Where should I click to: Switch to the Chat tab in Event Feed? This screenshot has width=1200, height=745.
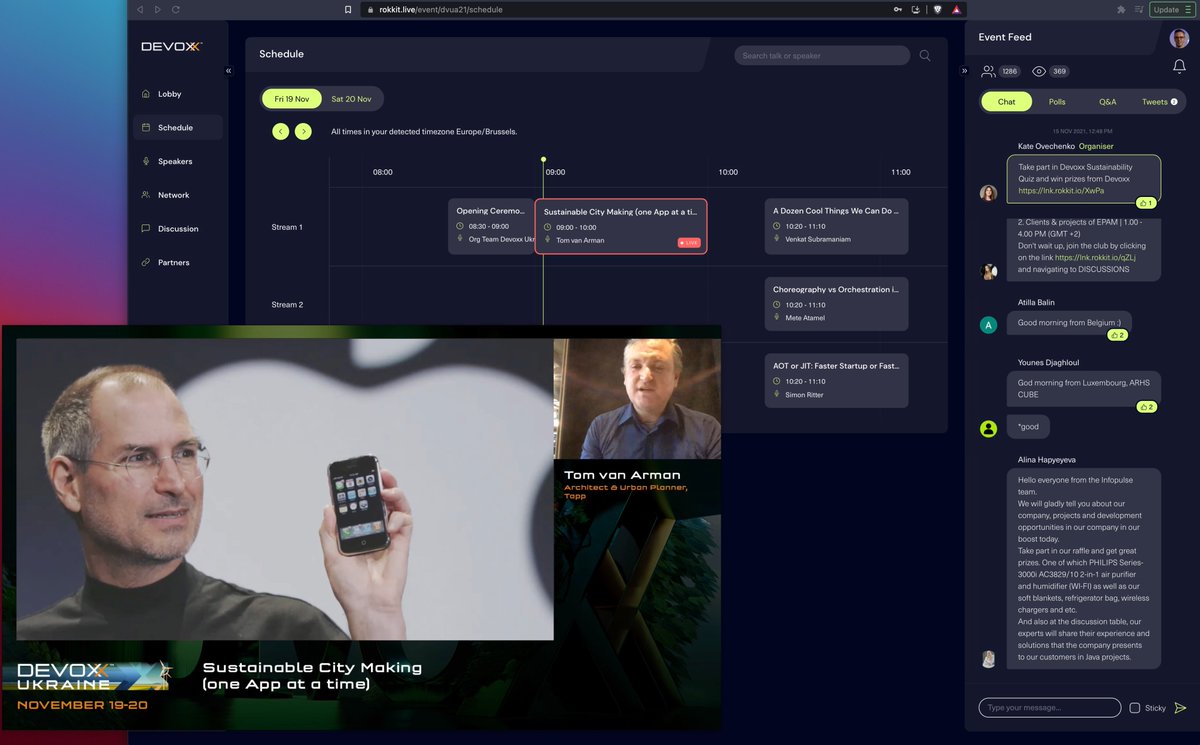coord(1006,102)
